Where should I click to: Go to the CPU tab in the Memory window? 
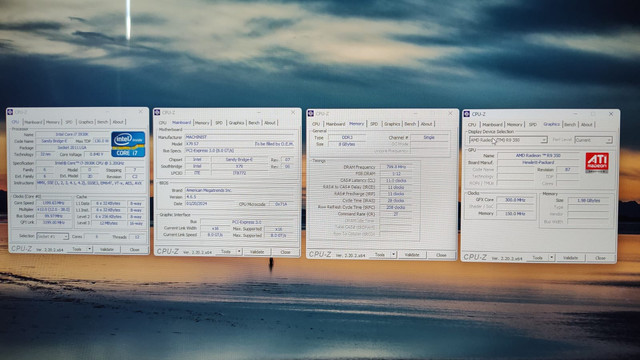pos(316,124)
